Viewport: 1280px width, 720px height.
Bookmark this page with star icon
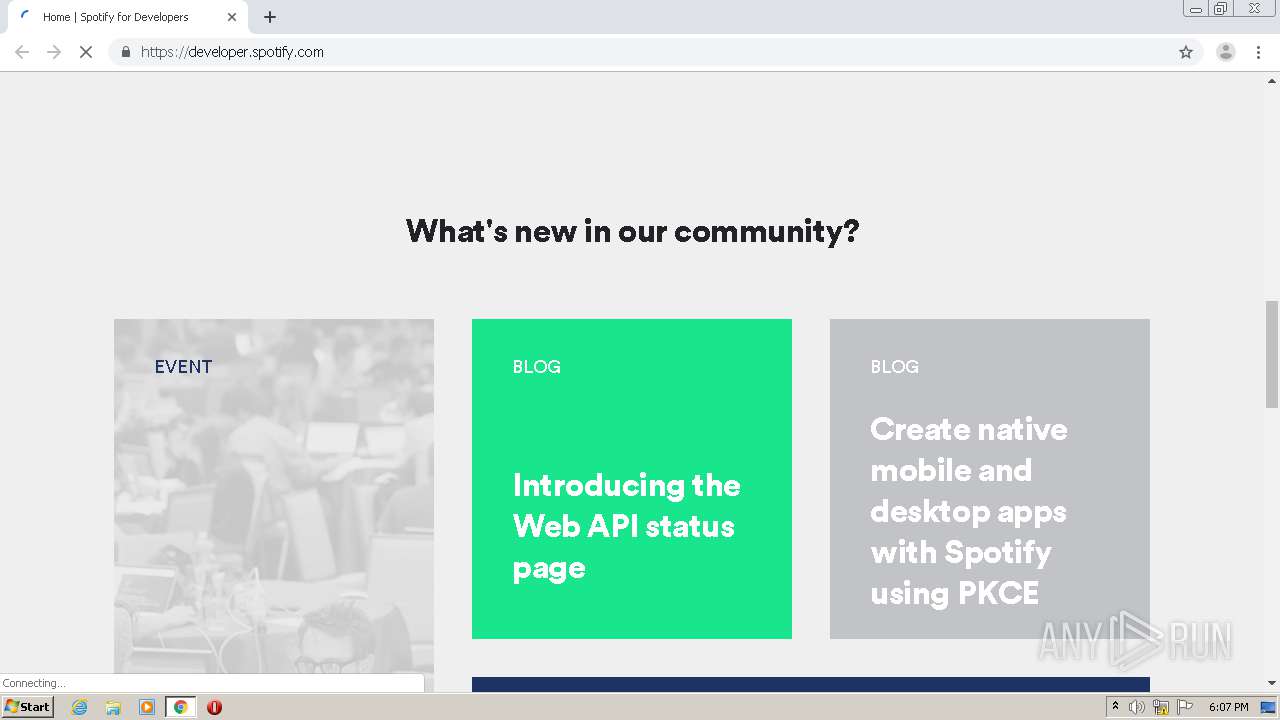(1186, 52)
